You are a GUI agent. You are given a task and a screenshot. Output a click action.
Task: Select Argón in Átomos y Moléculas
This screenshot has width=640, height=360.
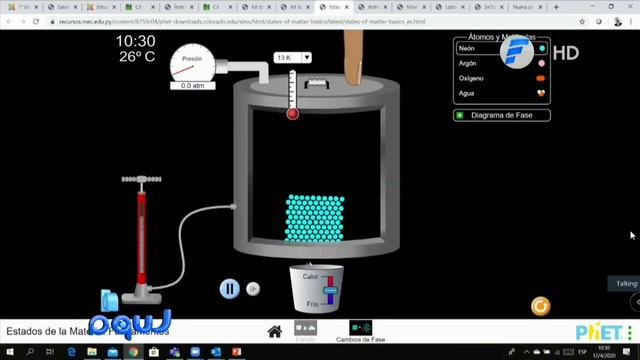pyautogui.click(x=502, y=63)
